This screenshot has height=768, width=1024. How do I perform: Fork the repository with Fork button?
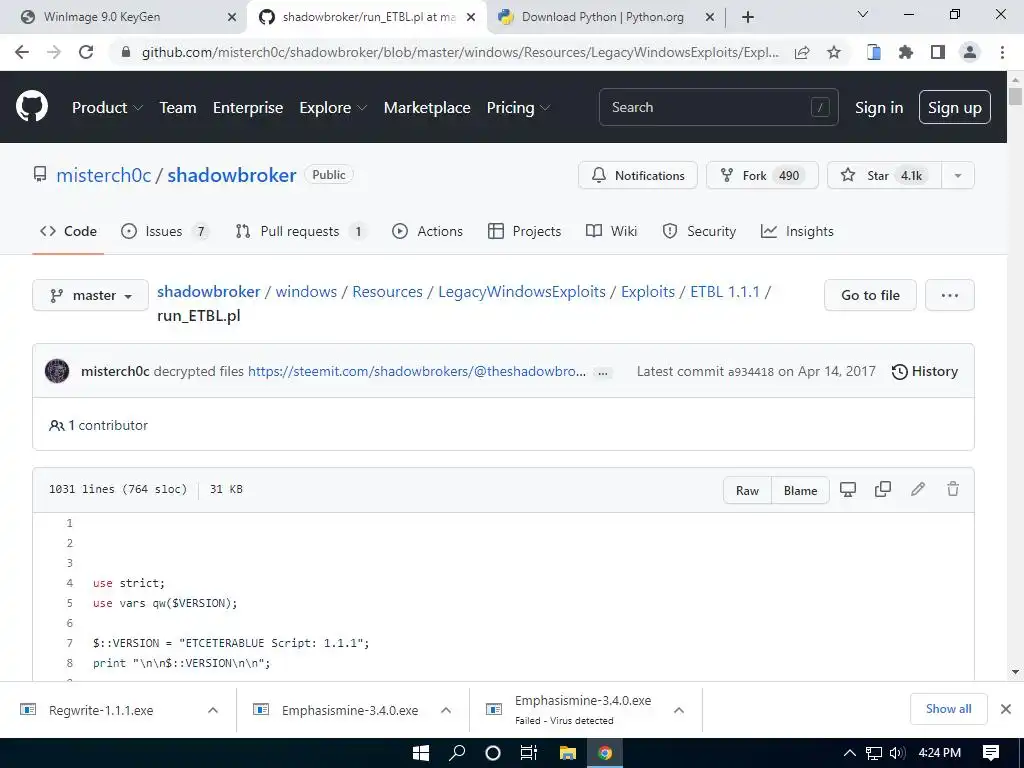[762, 175]
